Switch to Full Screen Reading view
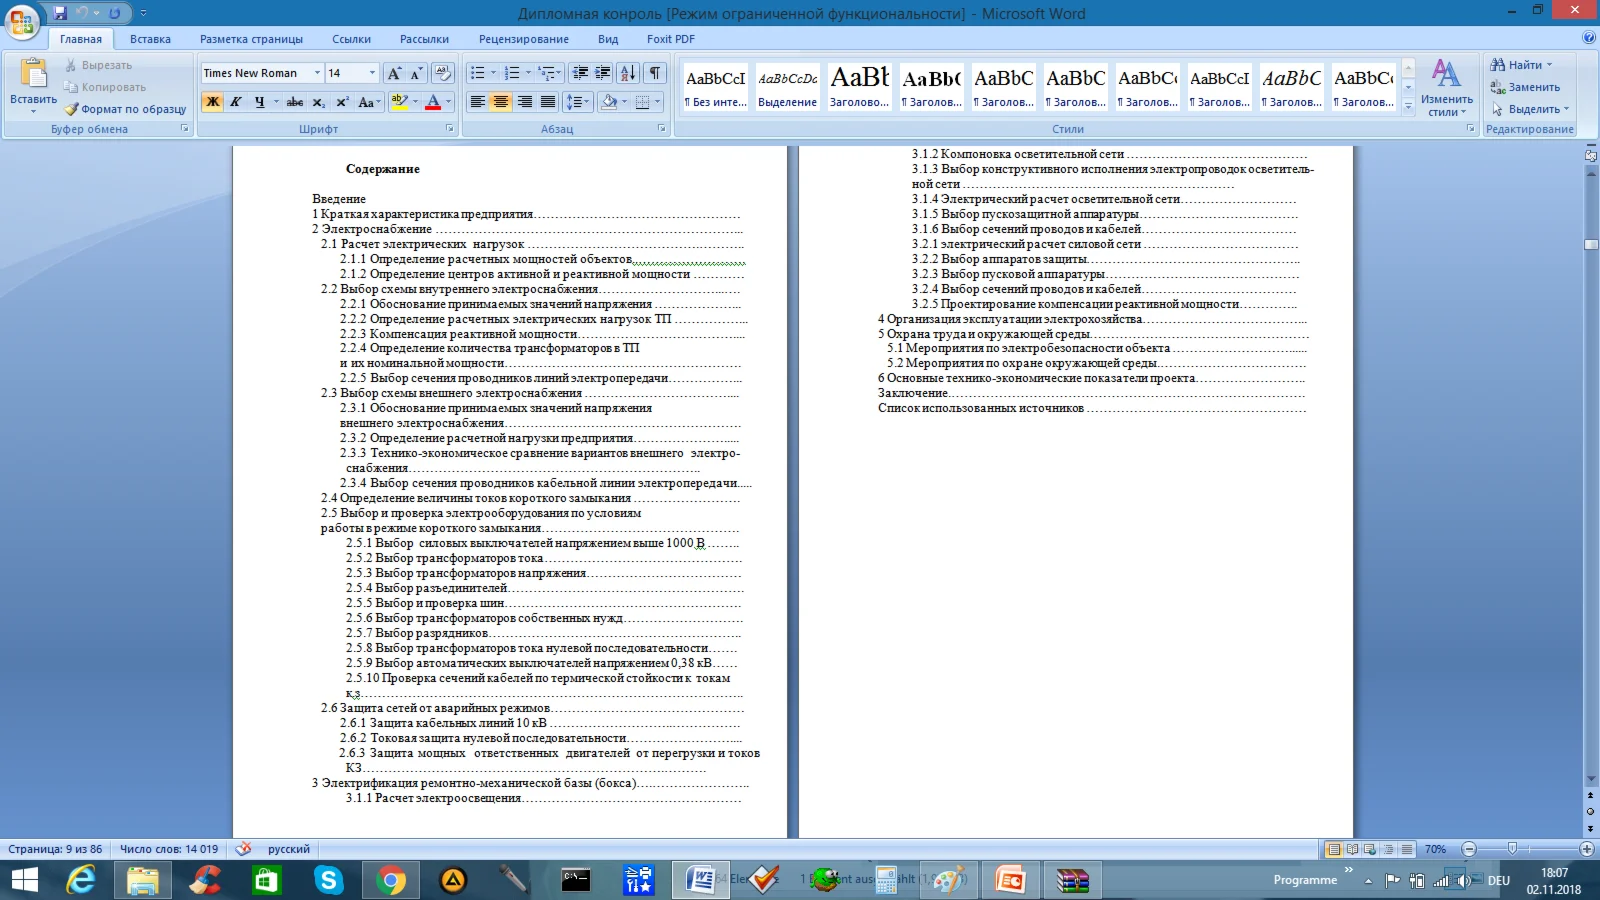This screenshot has height=900, width=1600. 1352,849
